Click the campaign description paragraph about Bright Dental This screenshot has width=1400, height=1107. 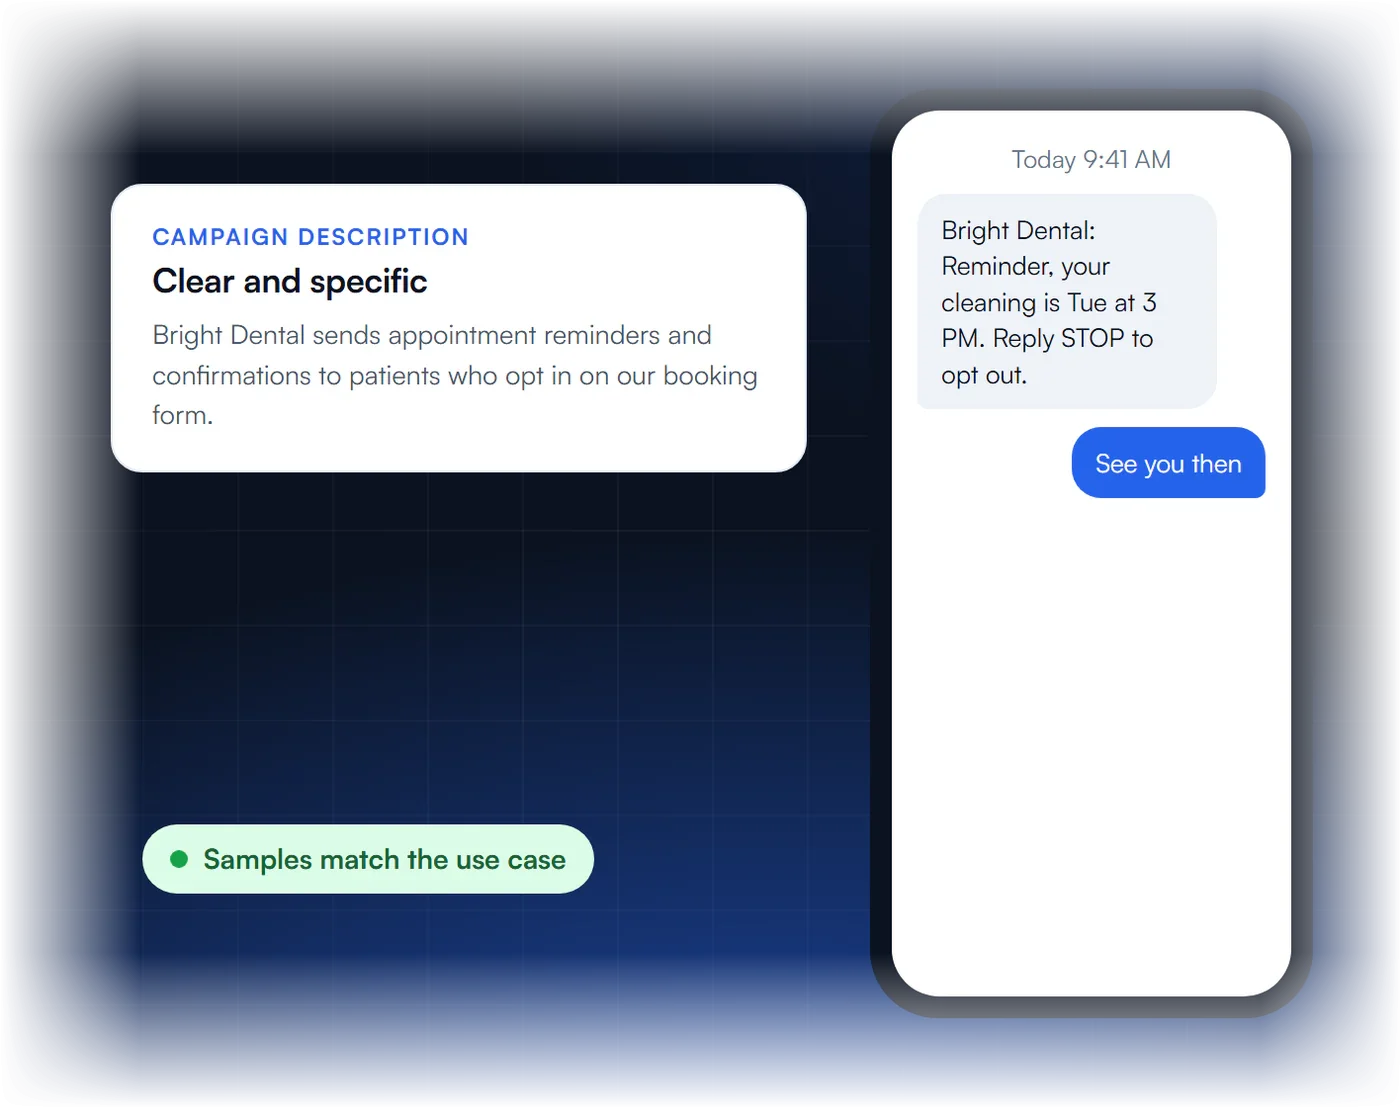455,375
